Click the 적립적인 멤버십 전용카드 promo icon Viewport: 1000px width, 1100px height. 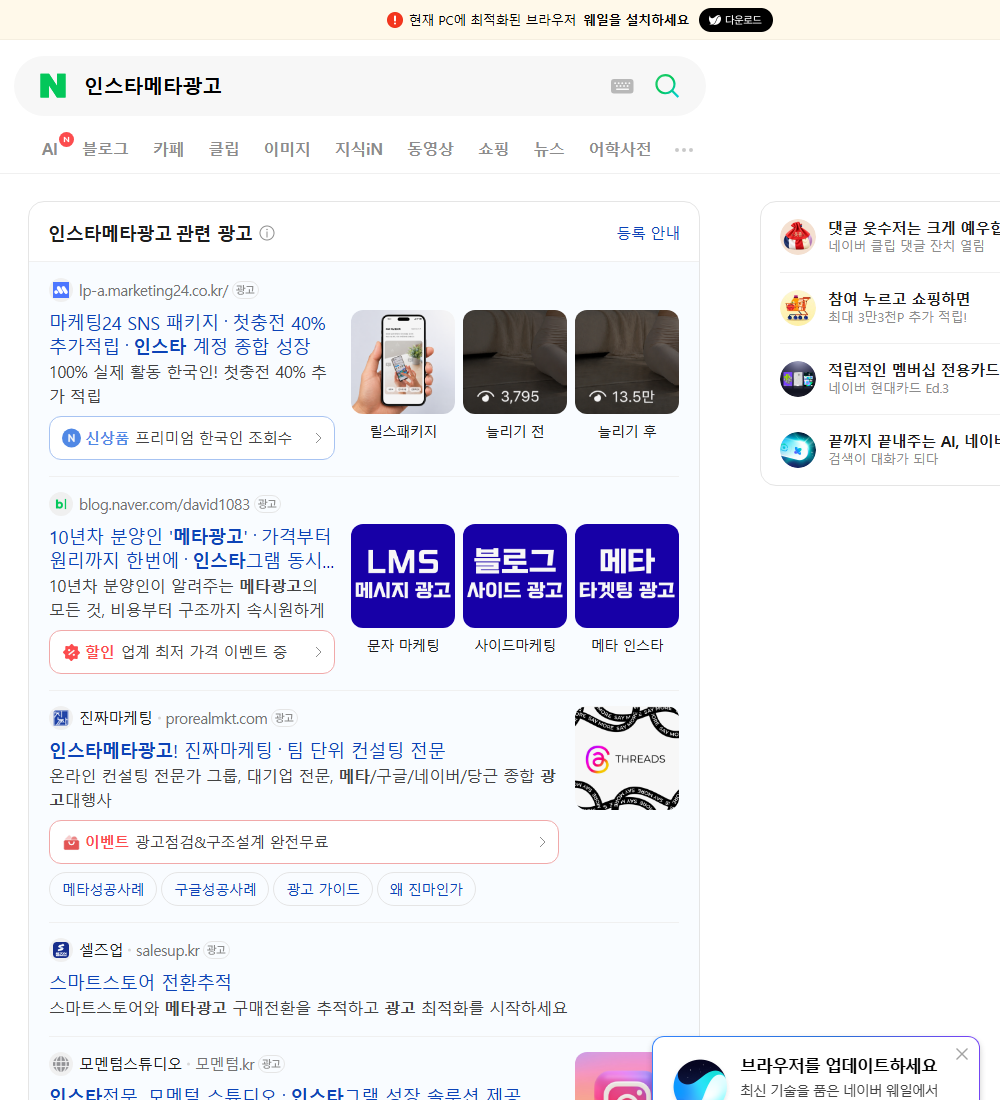pos(798,379)
